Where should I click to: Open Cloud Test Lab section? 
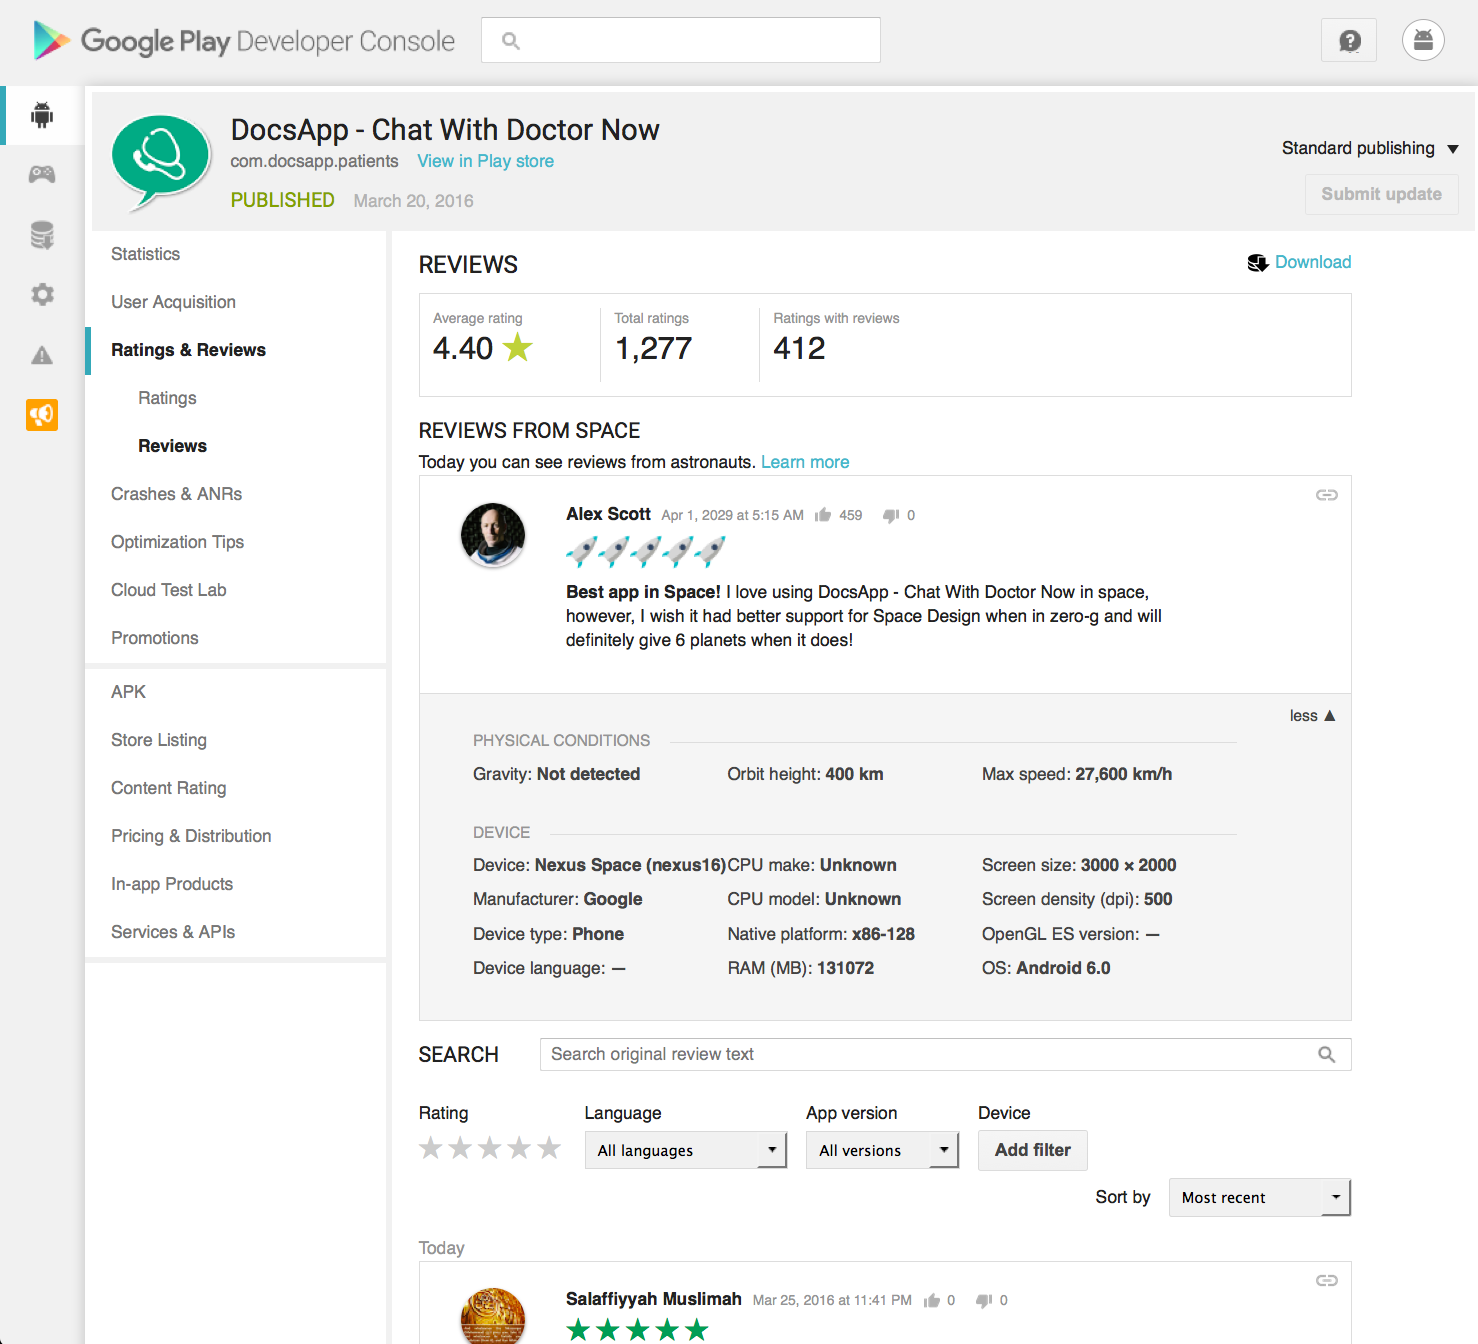click(x=168, y=590)
